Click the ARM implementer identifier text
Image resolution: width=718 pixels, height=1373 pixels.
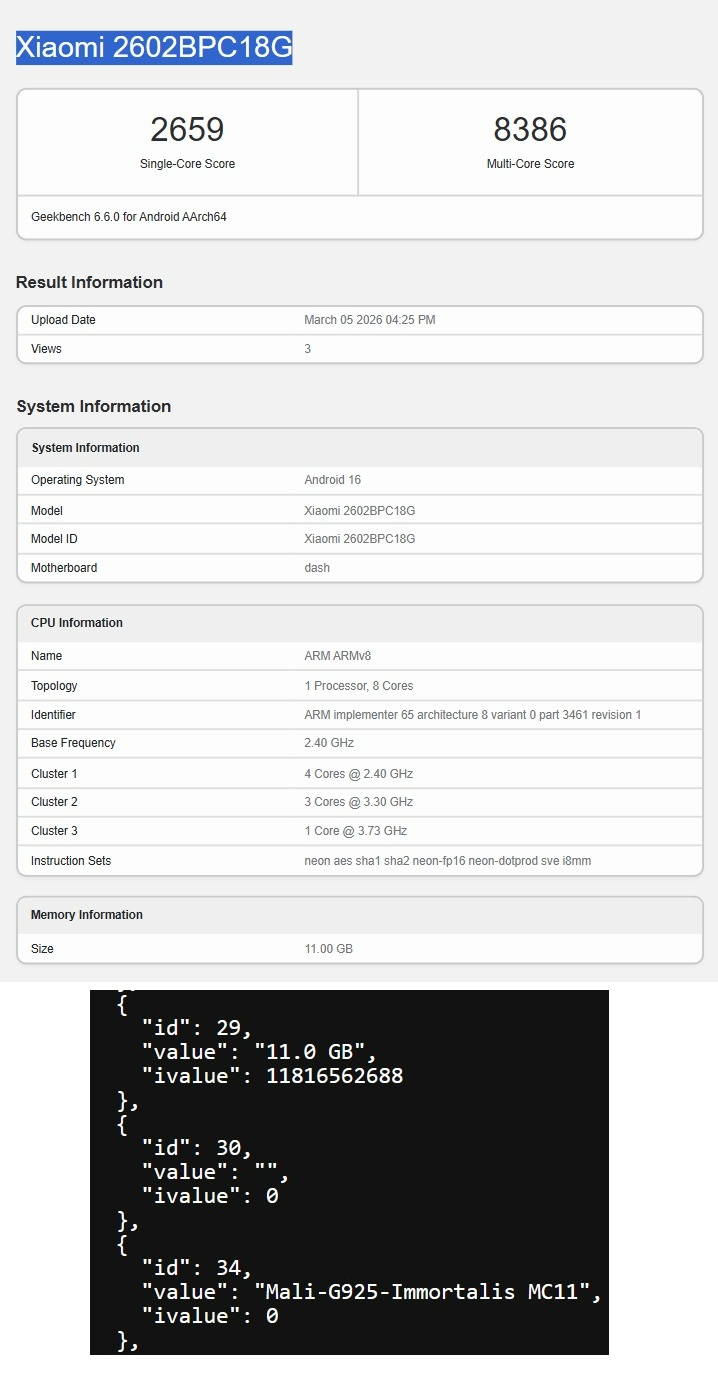click(472, 715)
